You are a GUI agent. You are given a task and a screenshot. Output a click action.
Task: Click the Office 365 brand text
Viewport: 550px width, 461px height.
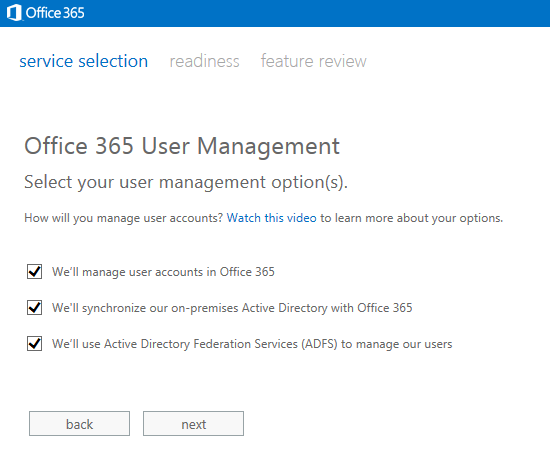[x=55, y=13]
